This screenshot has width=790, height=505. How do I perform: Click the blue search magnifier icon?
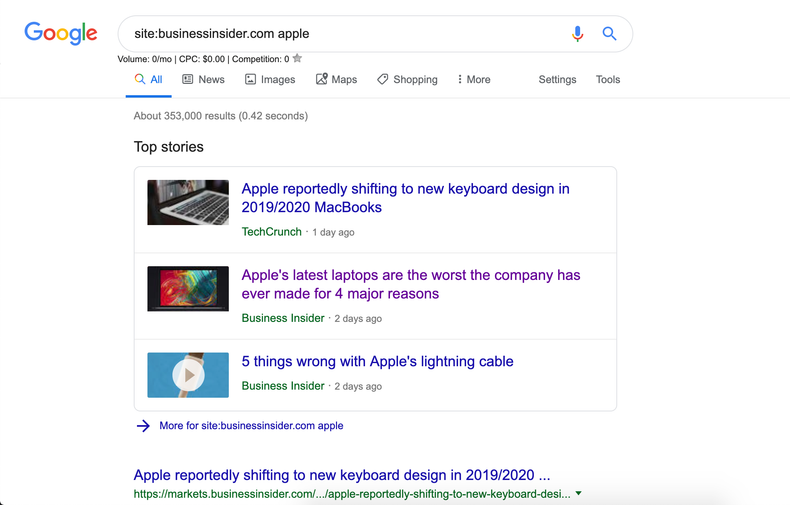coord(609,34)
